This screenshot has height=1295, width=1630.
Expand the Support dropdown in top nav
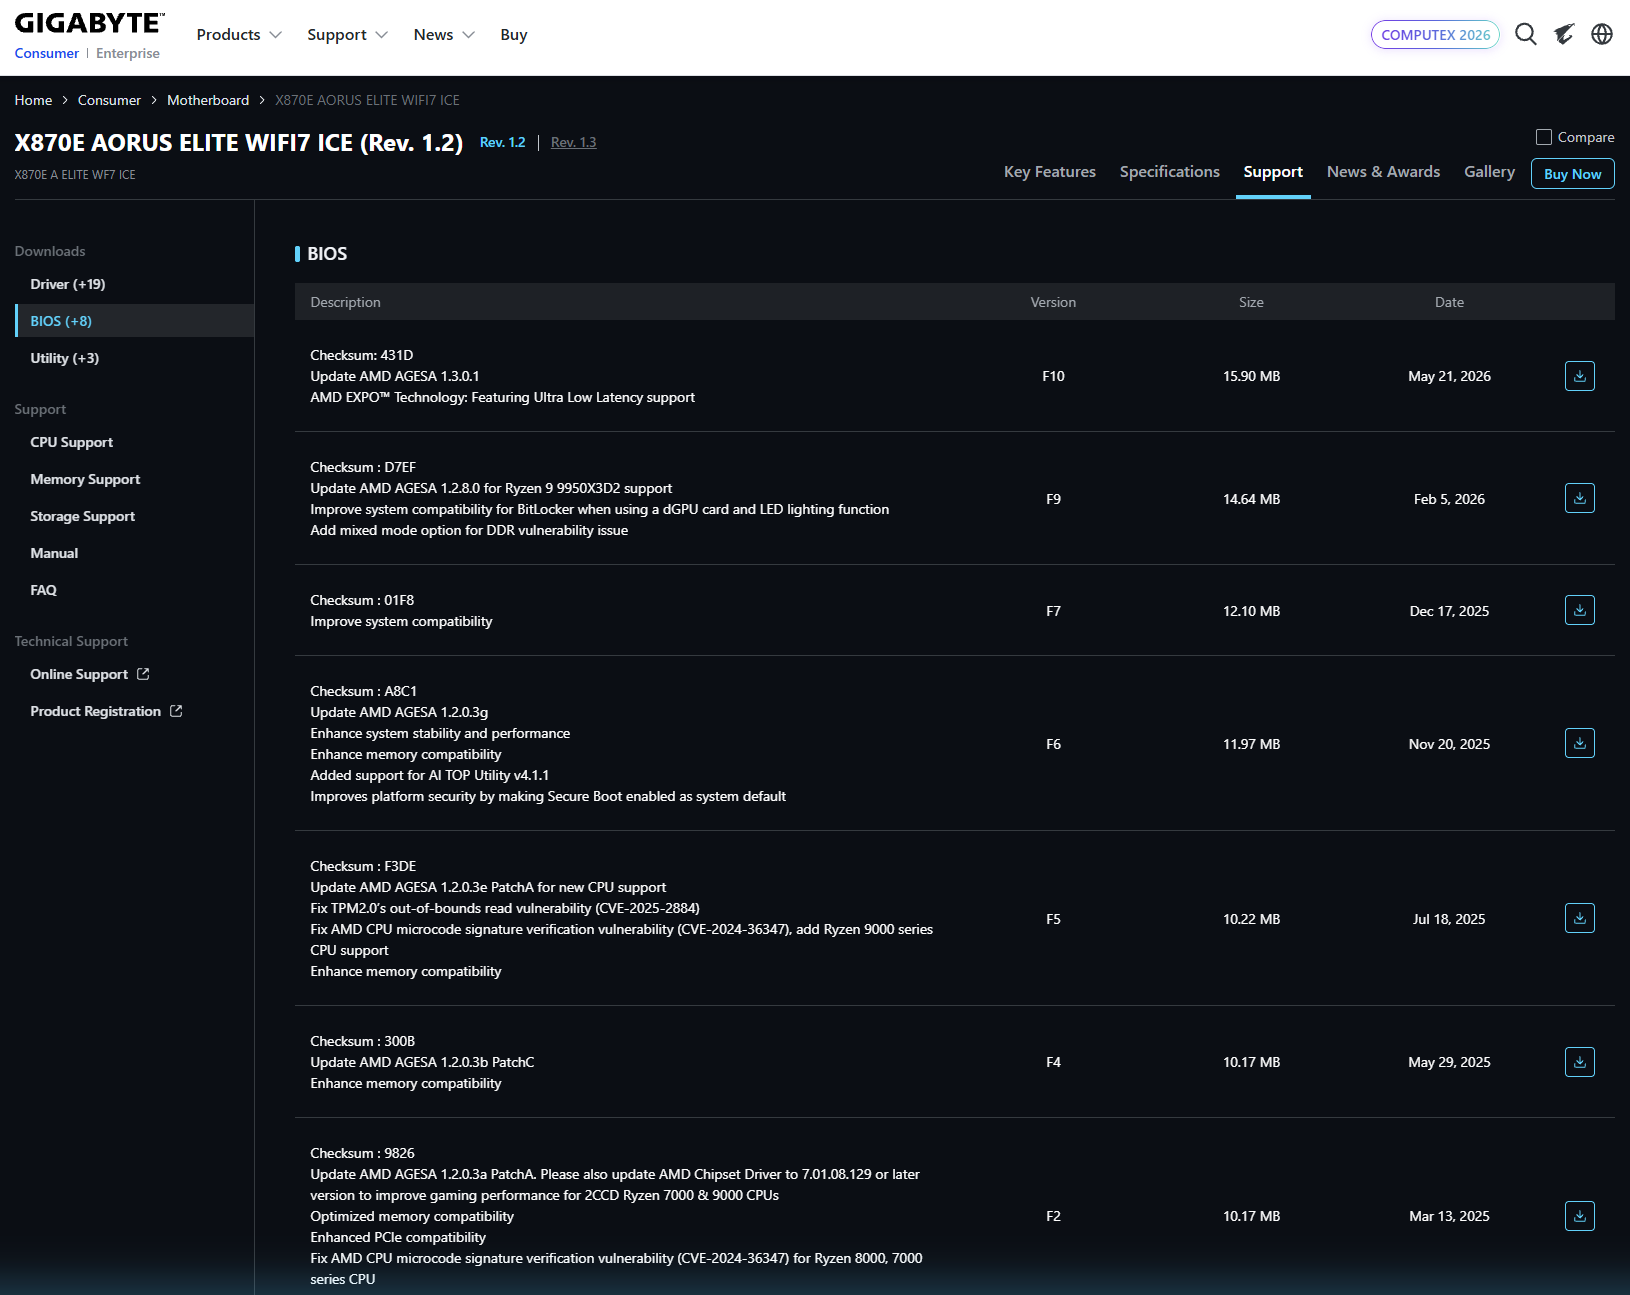[x=347, y=34]
